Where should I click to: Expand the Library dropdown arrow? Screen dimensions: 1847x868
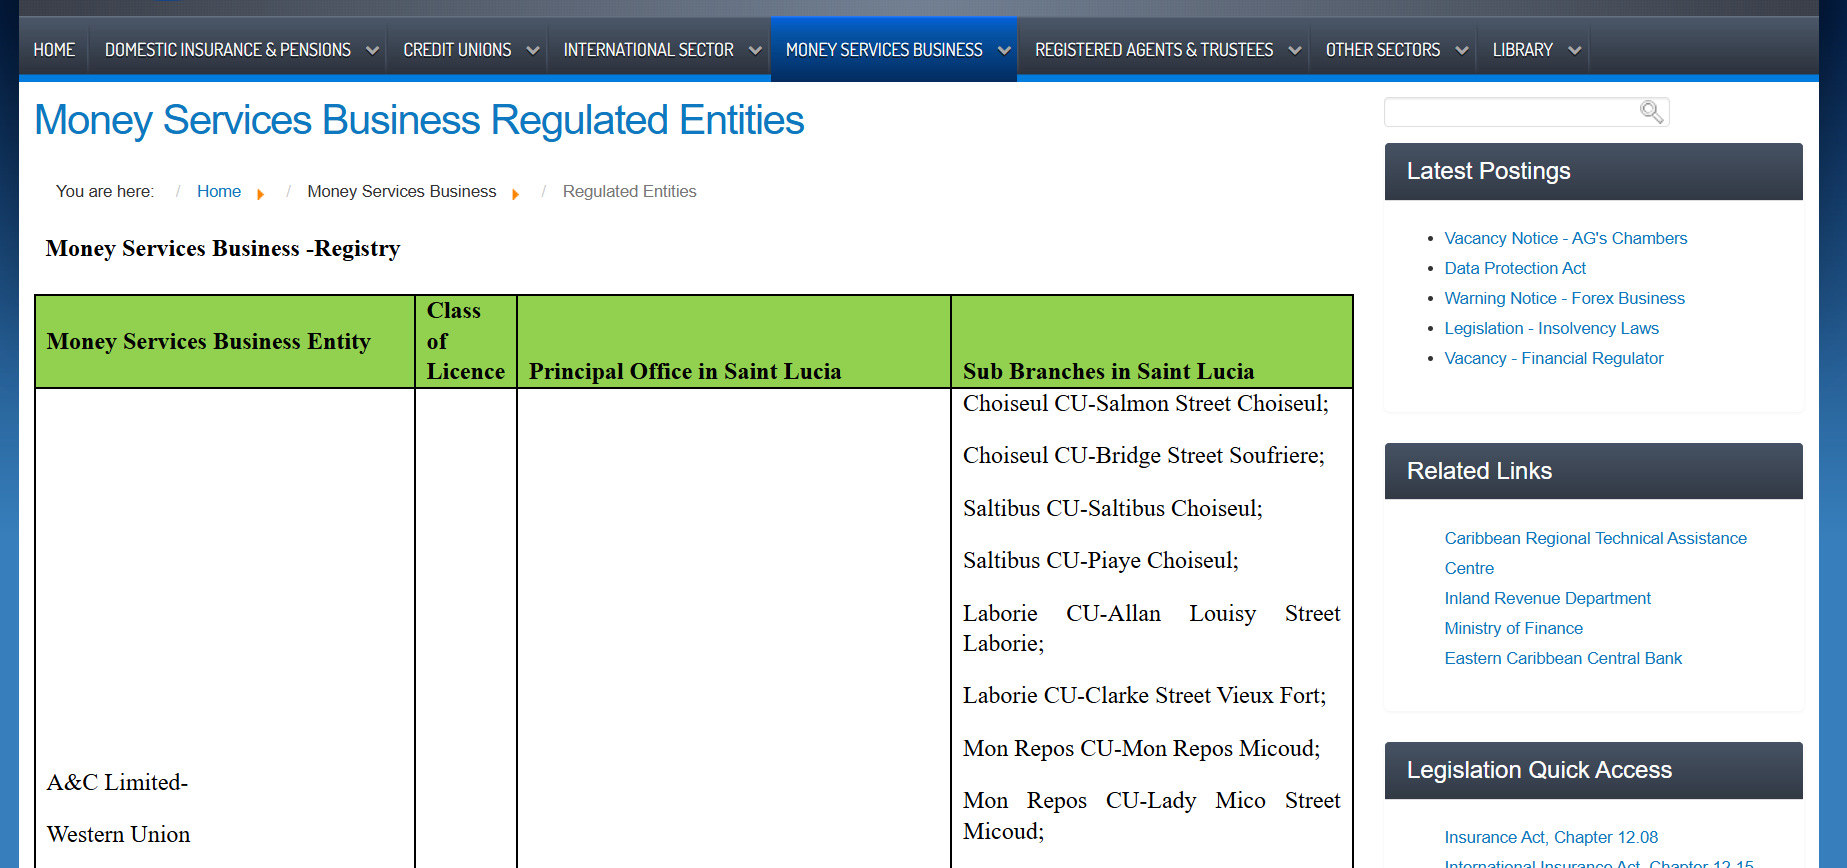click(1575, 50)
